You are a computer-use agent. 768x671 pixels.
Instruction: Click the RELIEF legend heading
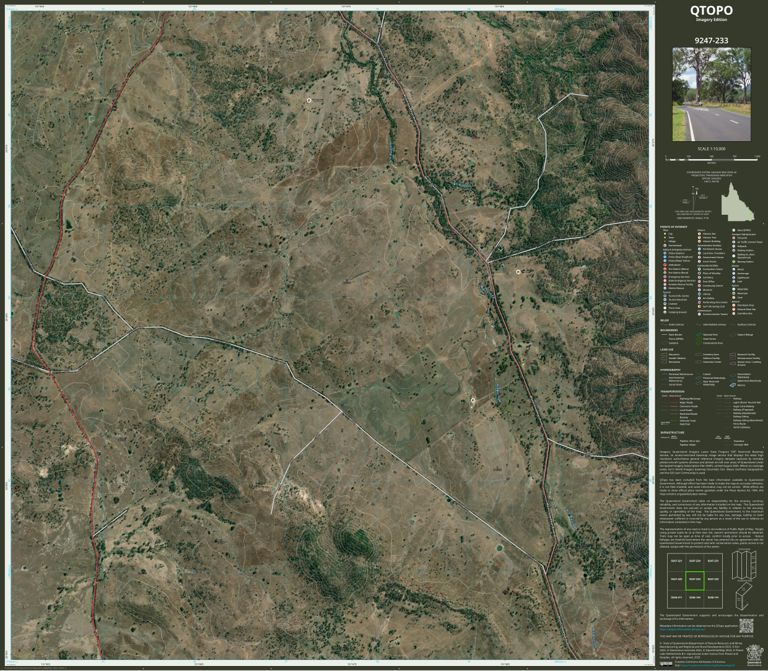click(x=665, y=320)
